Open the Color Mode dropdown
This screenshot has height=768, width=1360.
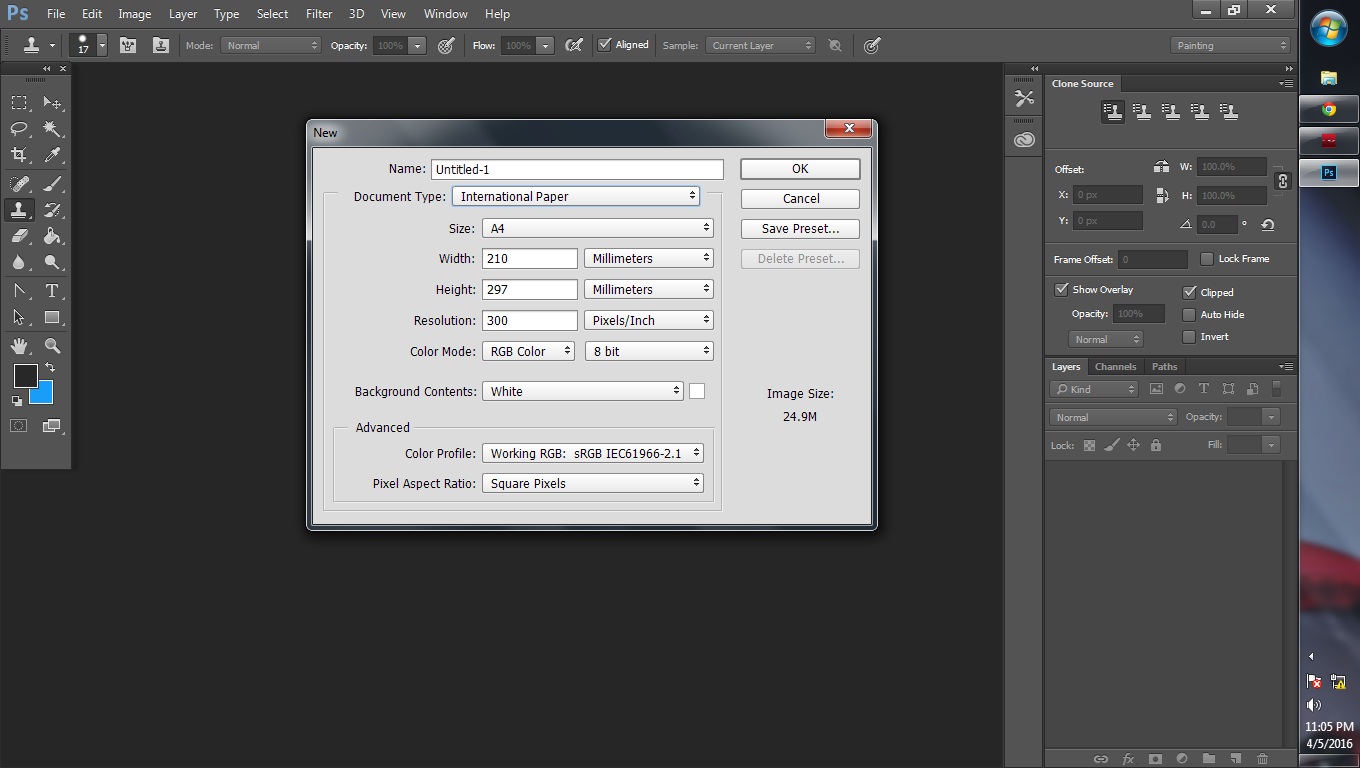pos(528,351)
